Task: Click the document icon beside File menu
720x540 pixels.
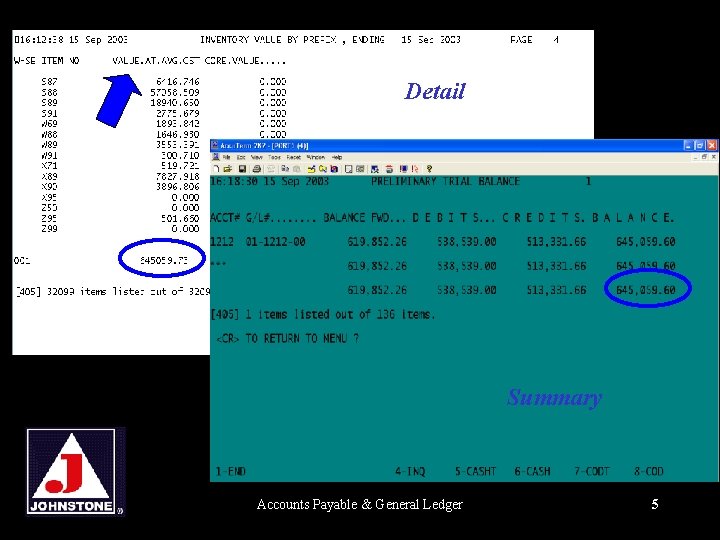Action: click(x=216, y=158)
